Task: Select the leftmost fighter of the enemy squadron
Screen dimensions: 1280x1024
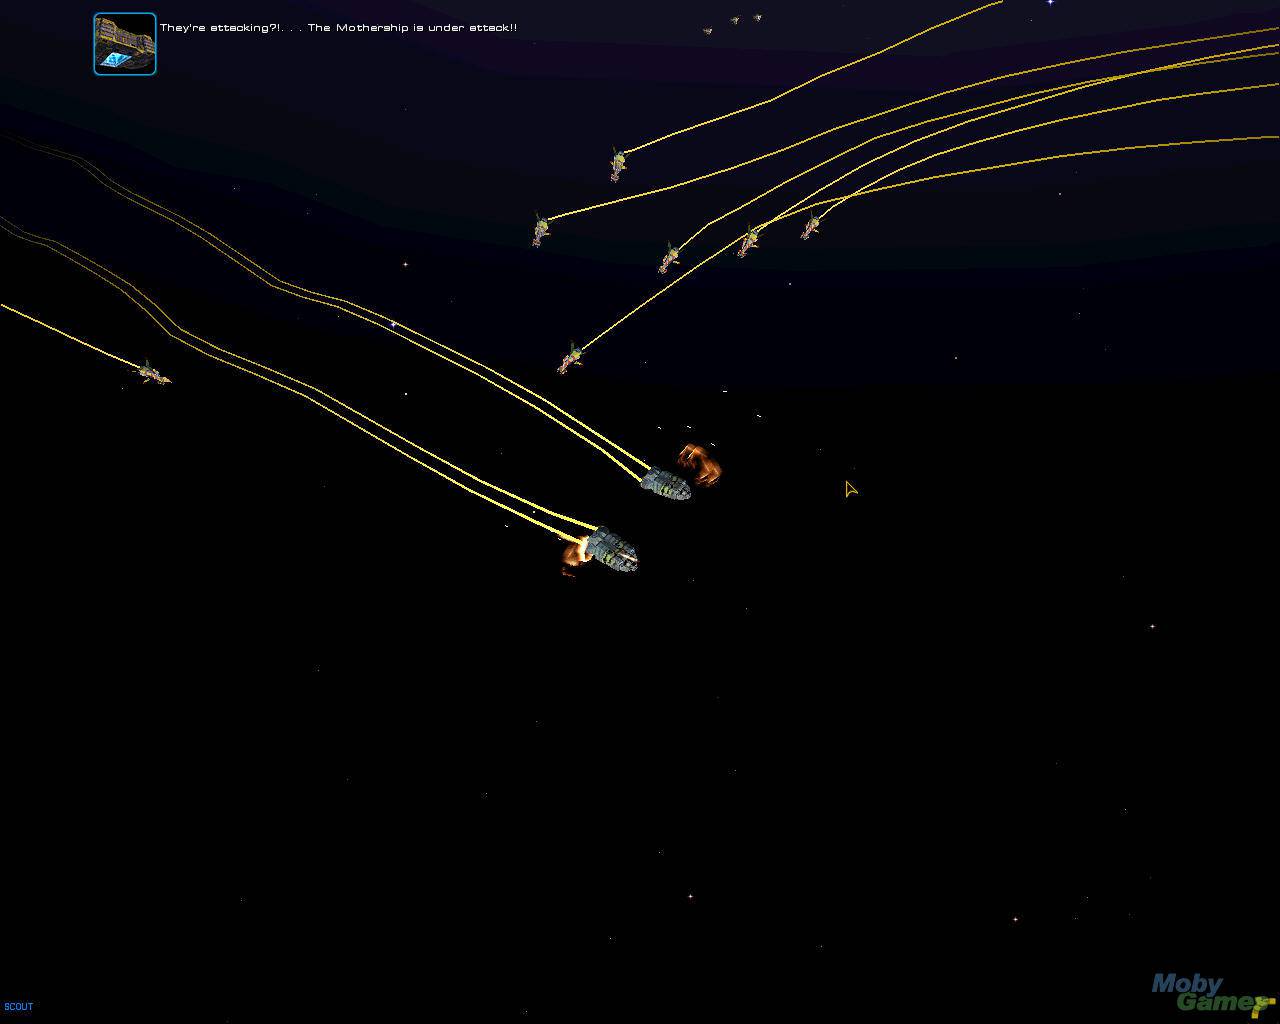Action: (x=541, y=230)
